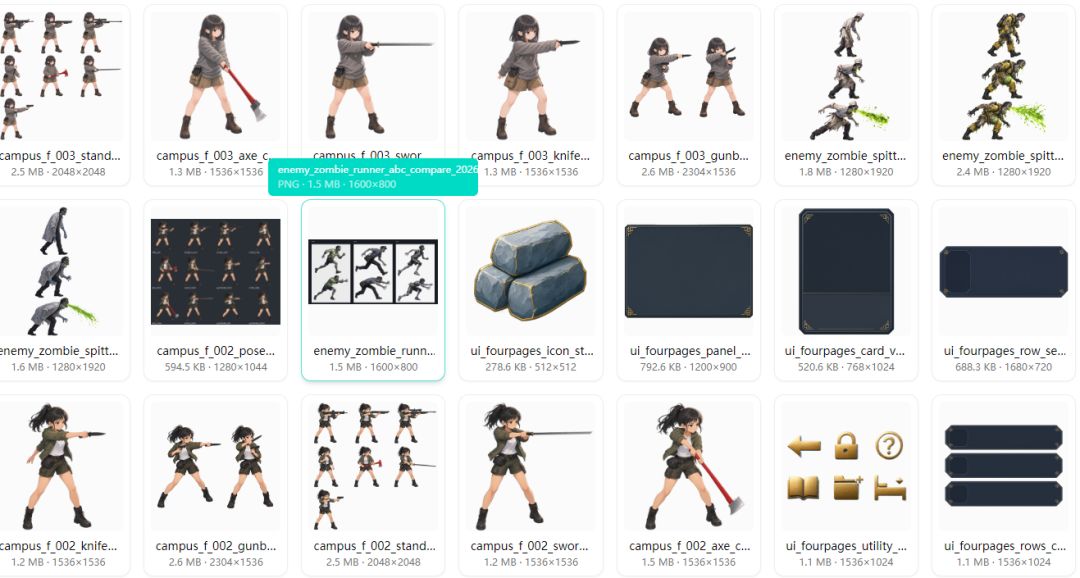Open the campus_f_002 axe character image
Image resolution: width=1080 pixels, height=578 pixels.
tap(688, 466)
